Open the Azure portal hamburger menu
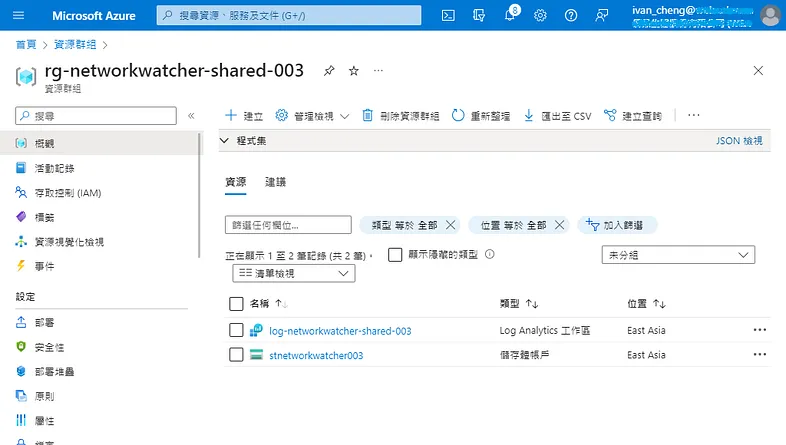 click(19, 15)
